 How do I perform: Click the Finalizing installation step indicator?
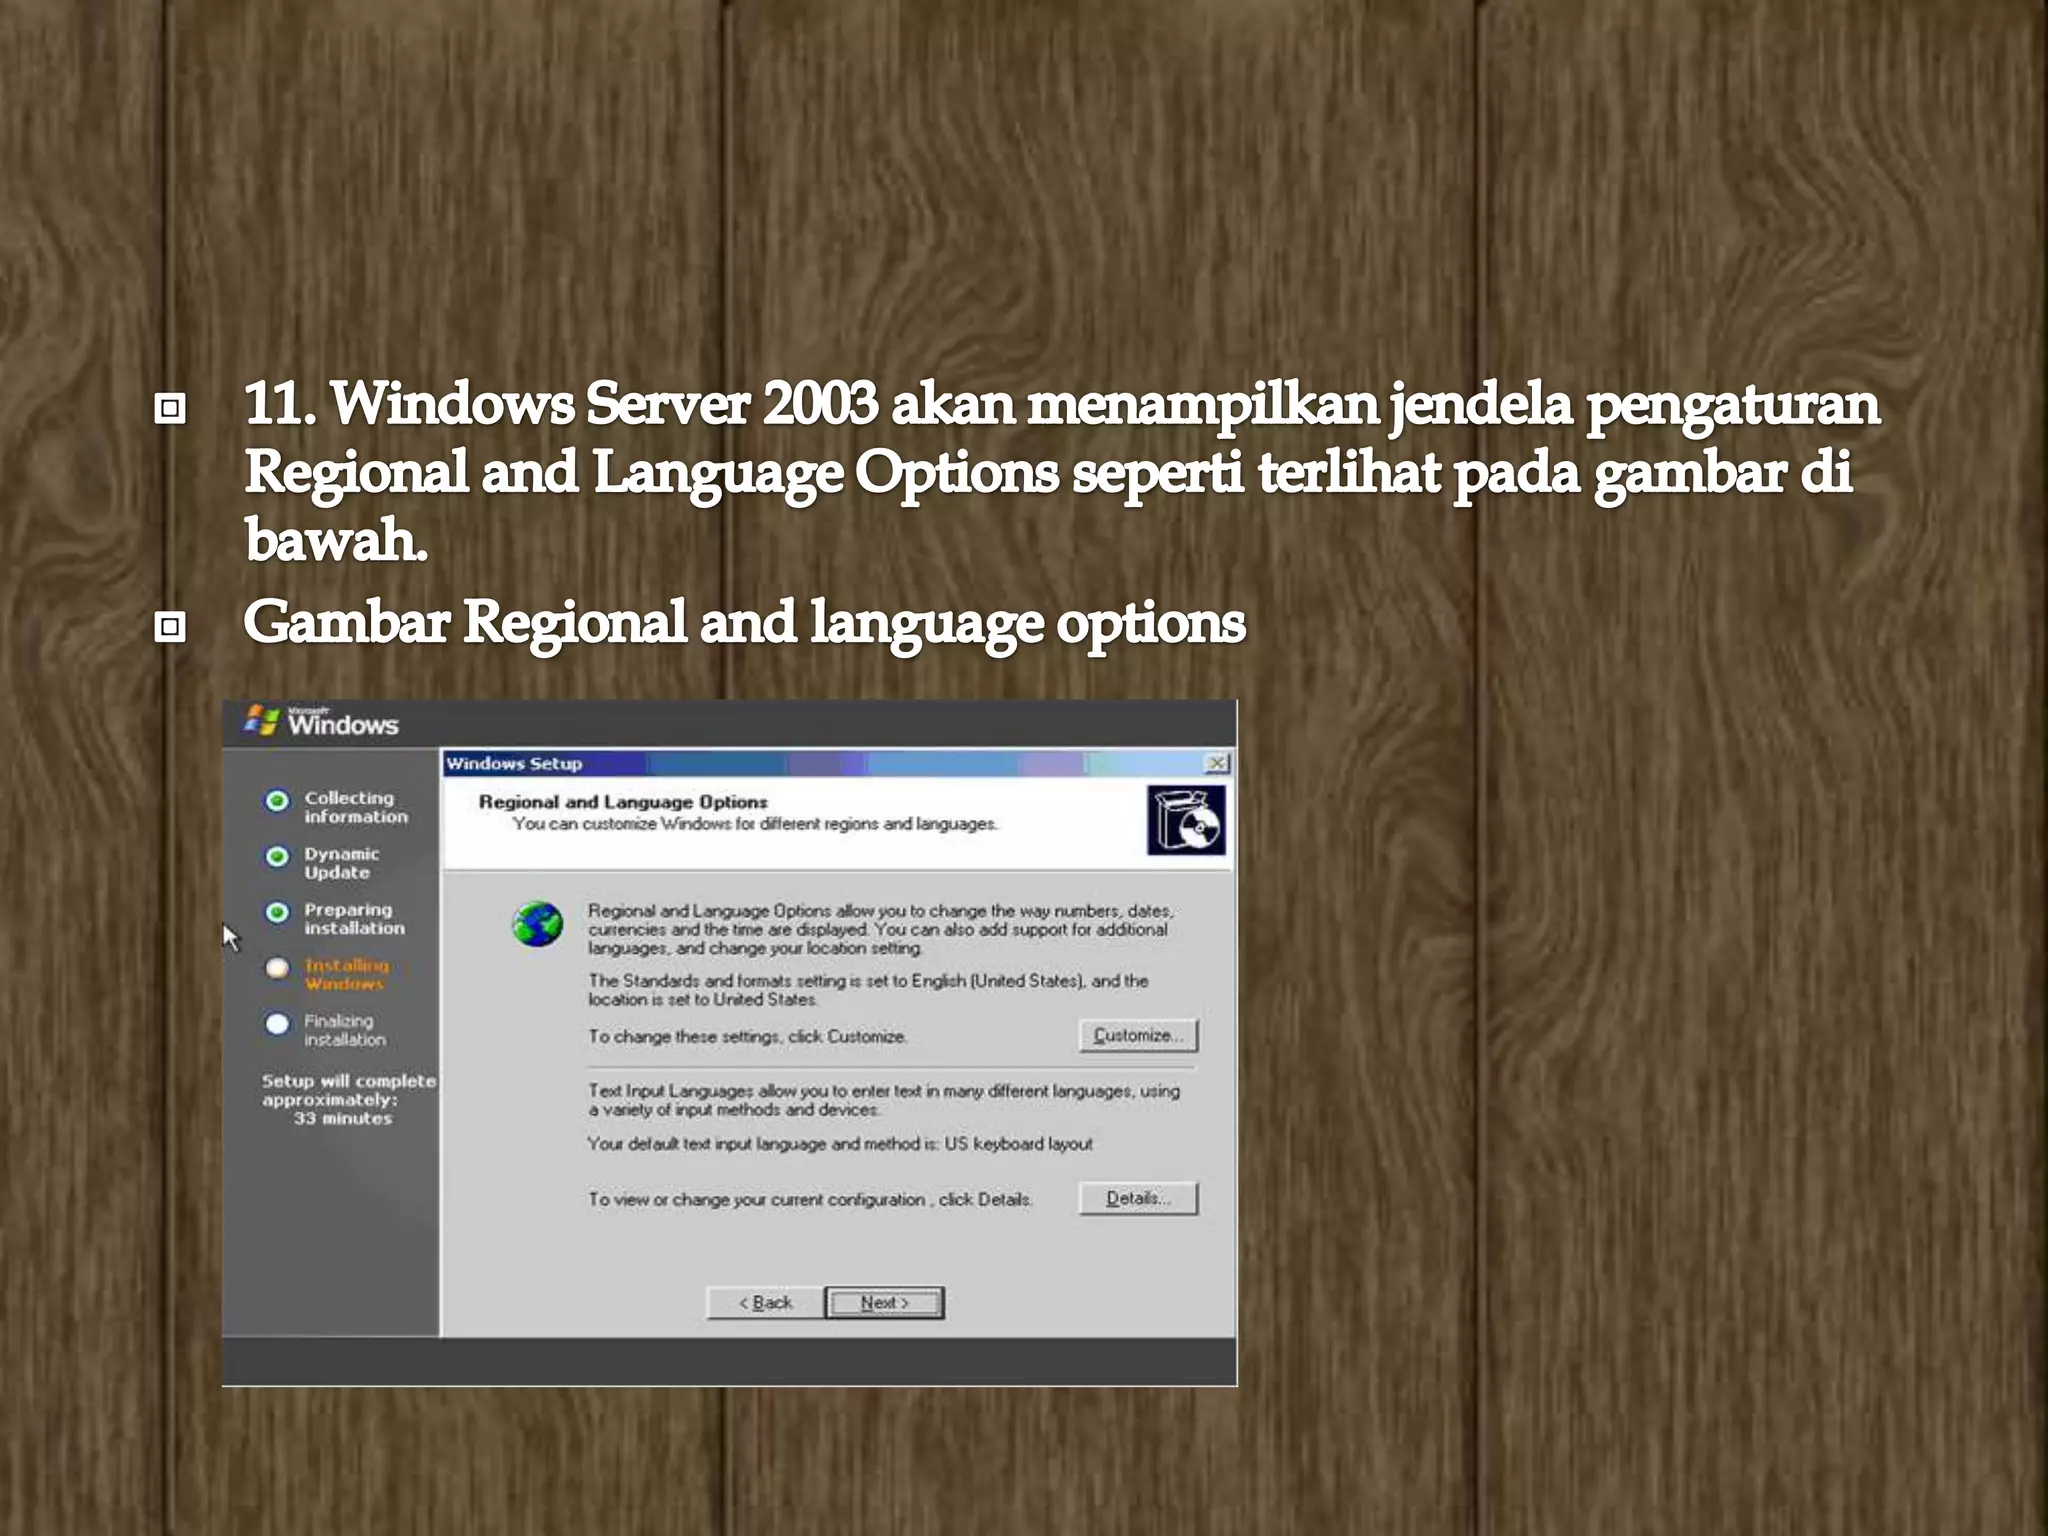pos(277,1024)
